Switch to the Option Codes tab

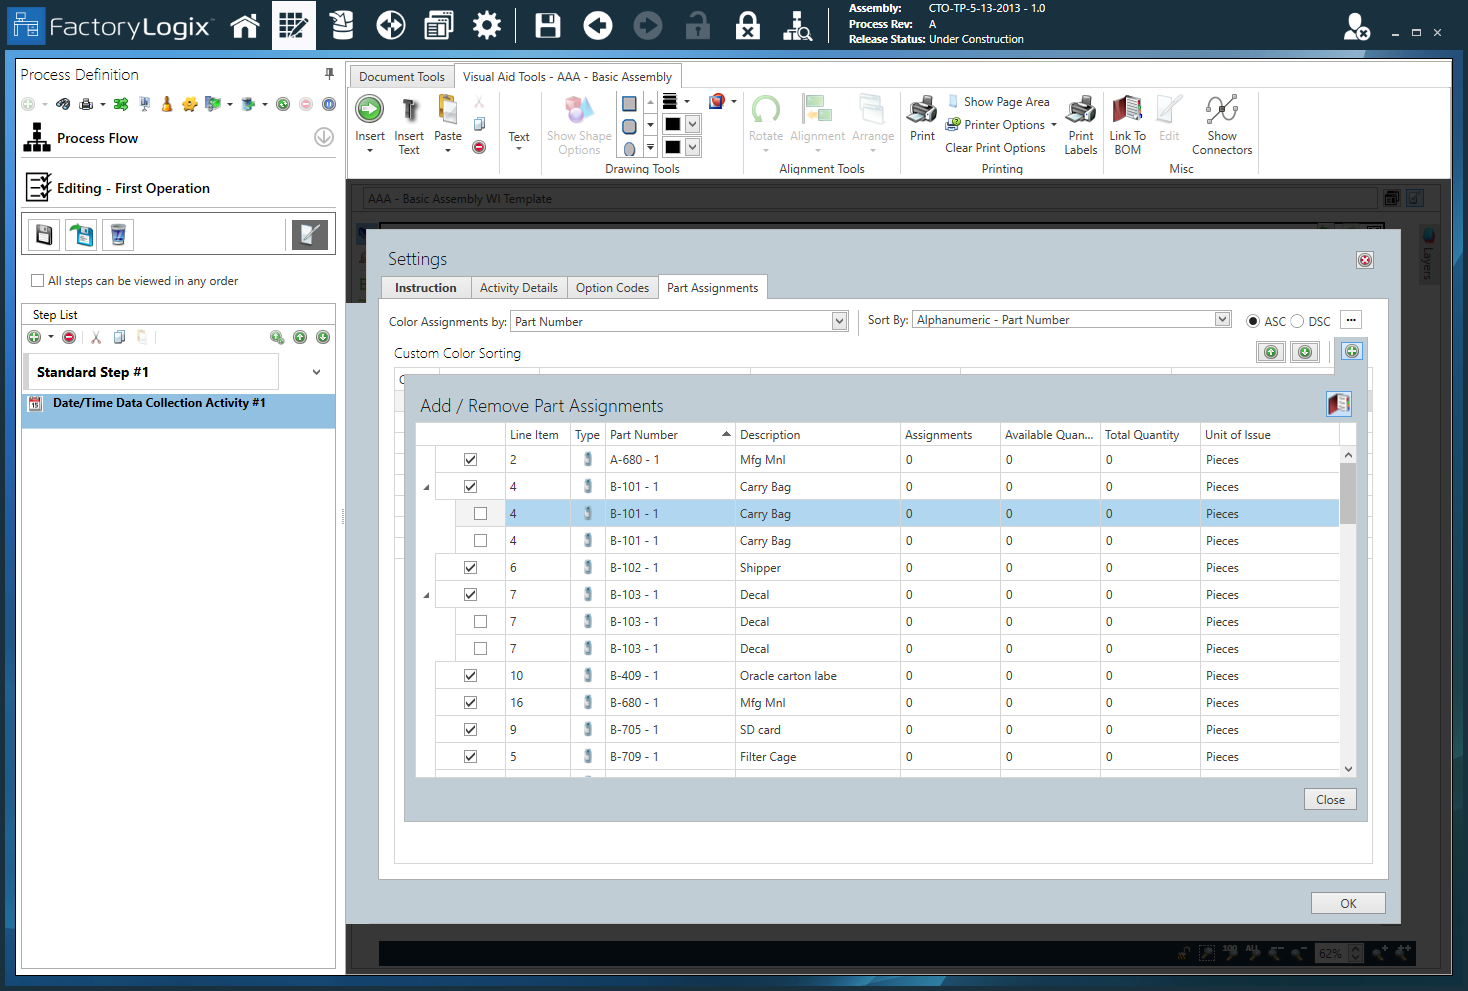click(612, 287)
